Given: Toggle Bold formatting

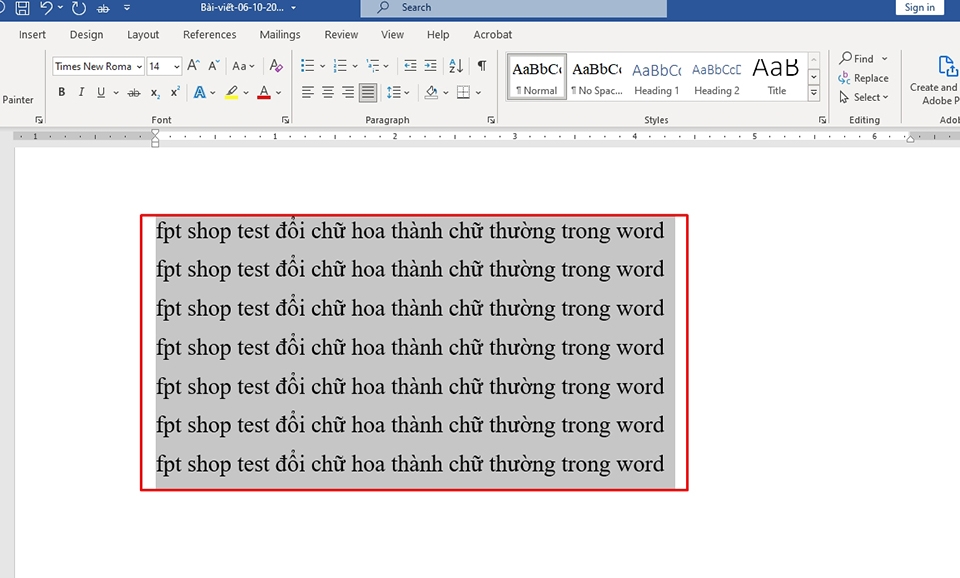Looking at the screenshot, I should (x=61, y=92).
